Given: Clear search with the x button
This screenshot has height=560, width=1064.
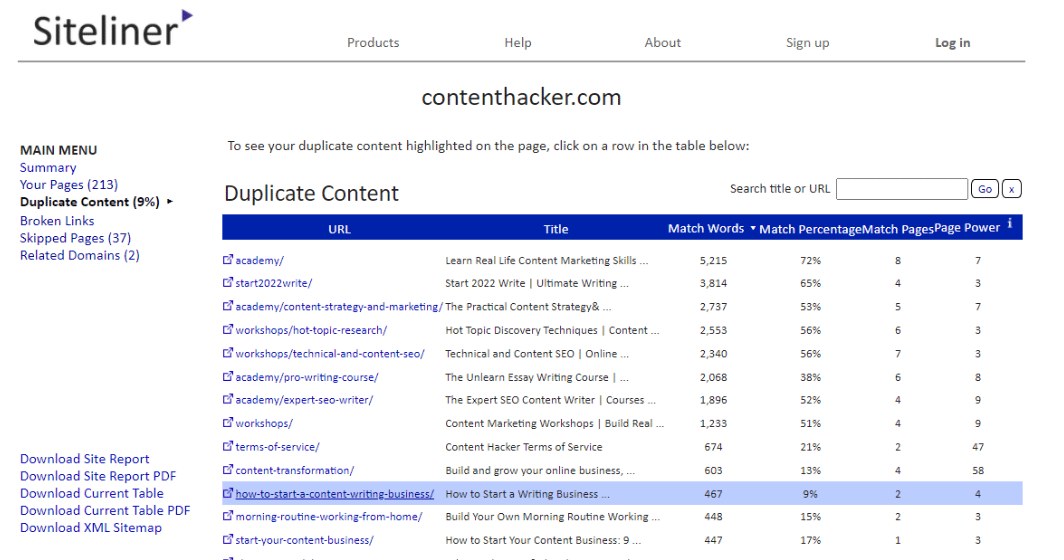Looking at the screenshot, I should coord(1011,189).
